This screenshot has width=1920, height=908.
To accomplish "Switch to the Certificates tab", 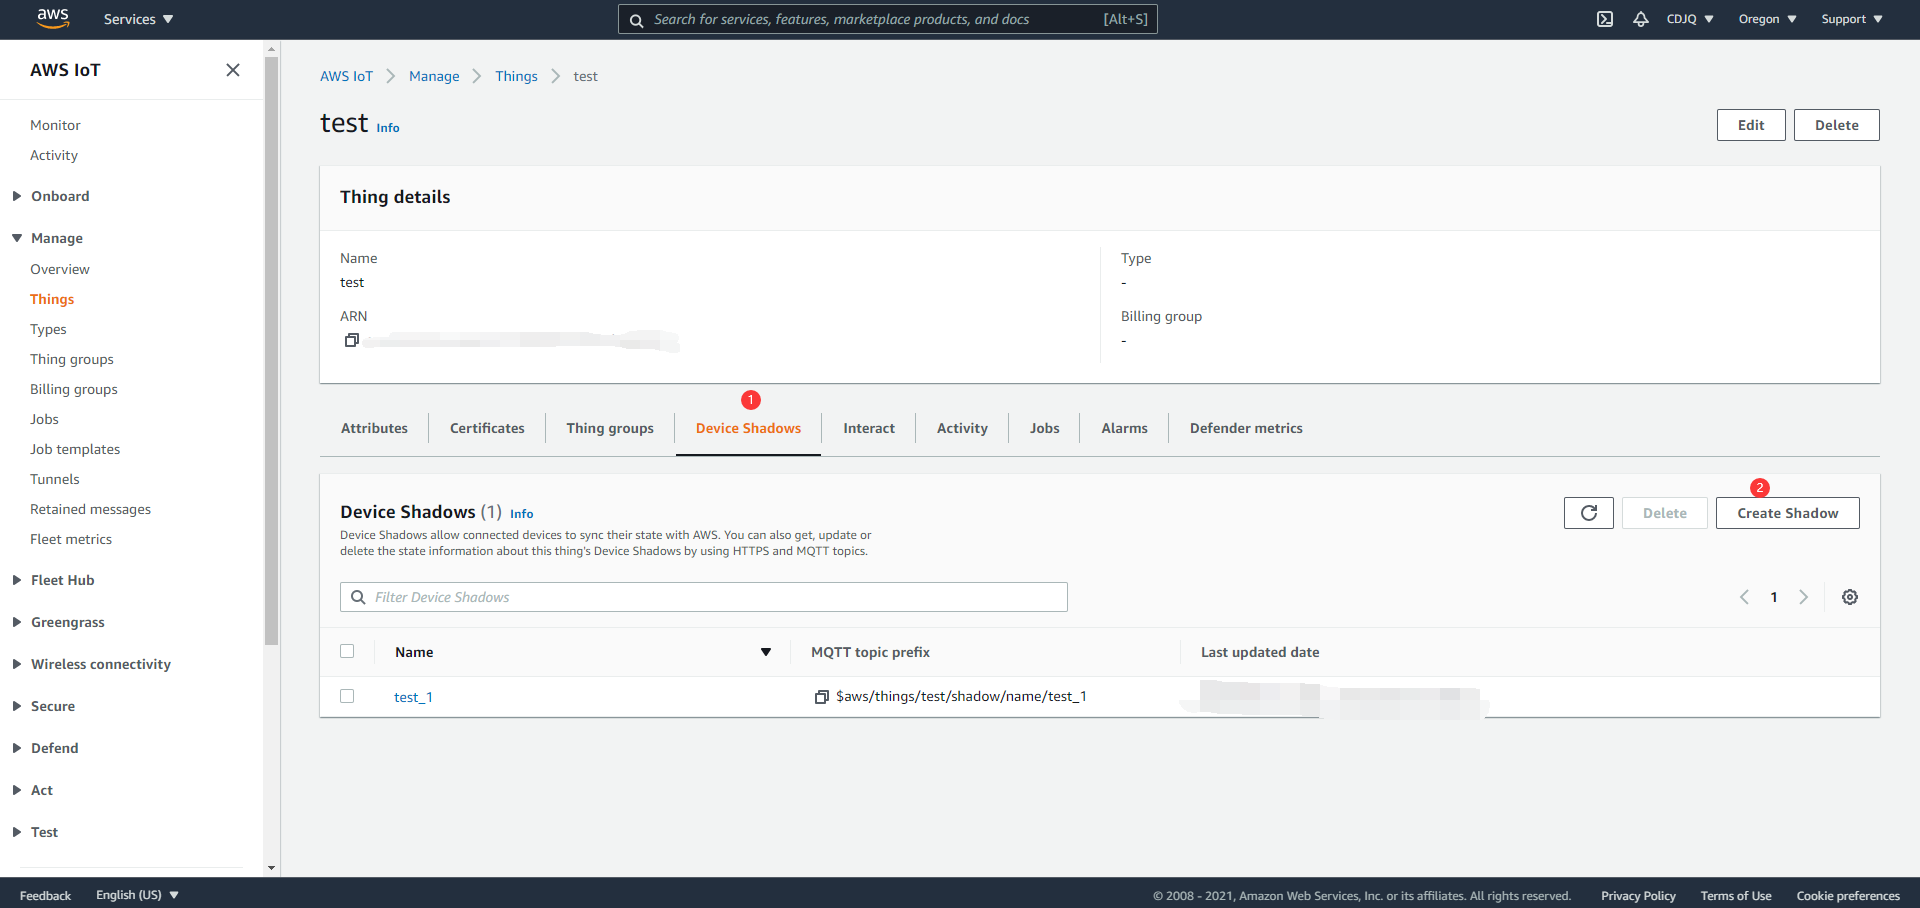I will 487,428.
